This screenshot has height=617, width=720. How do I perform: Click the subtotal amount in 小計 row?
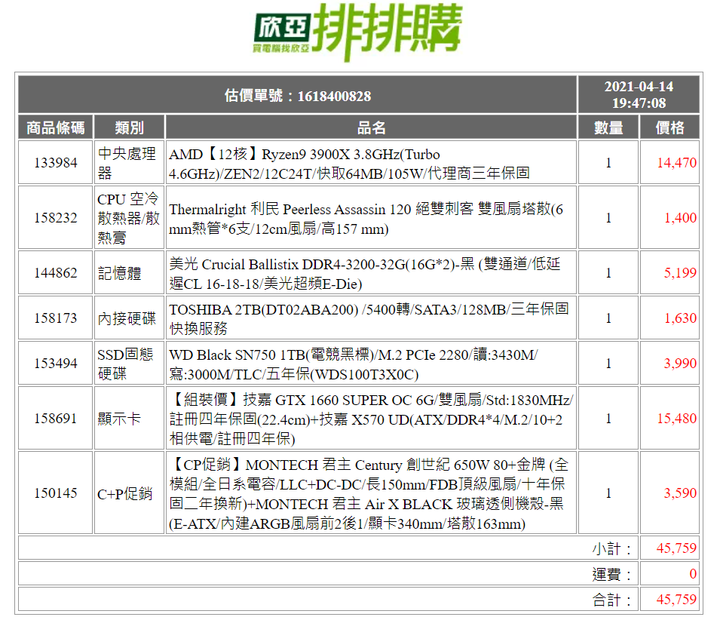pyautogui.click(x=676, y=548)
